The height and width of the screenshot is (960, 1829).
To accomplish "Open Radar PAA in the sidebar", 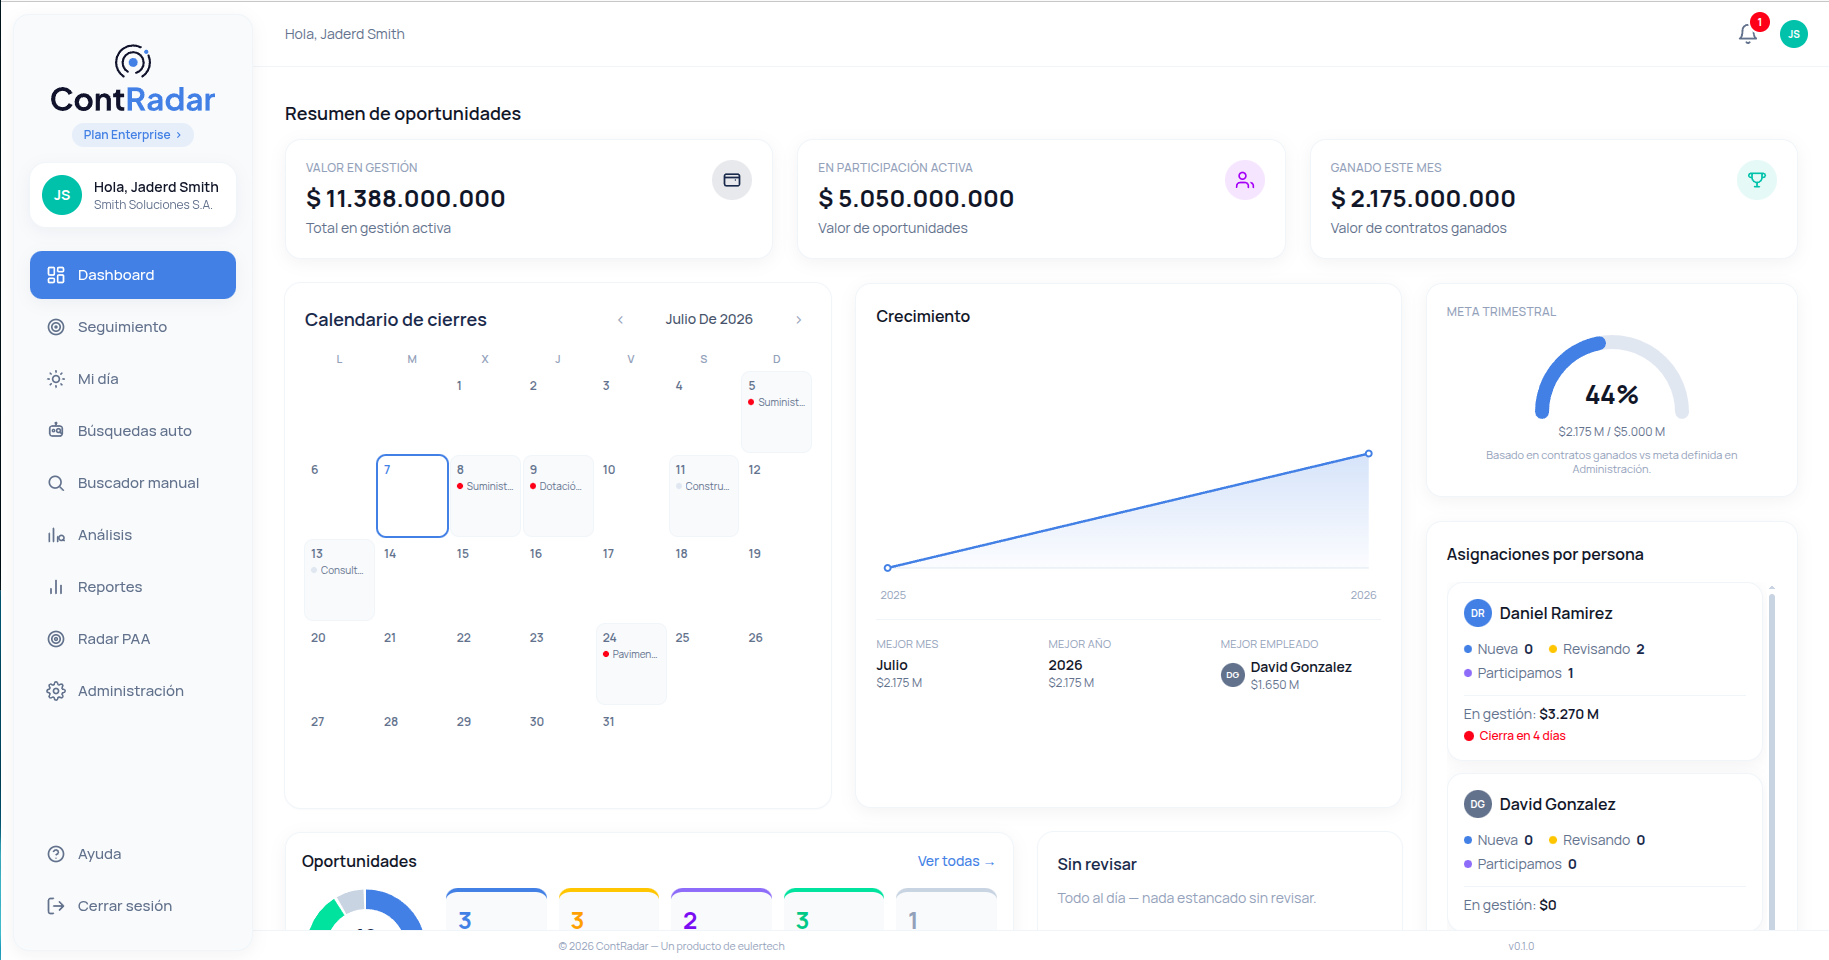I will 133,639.
